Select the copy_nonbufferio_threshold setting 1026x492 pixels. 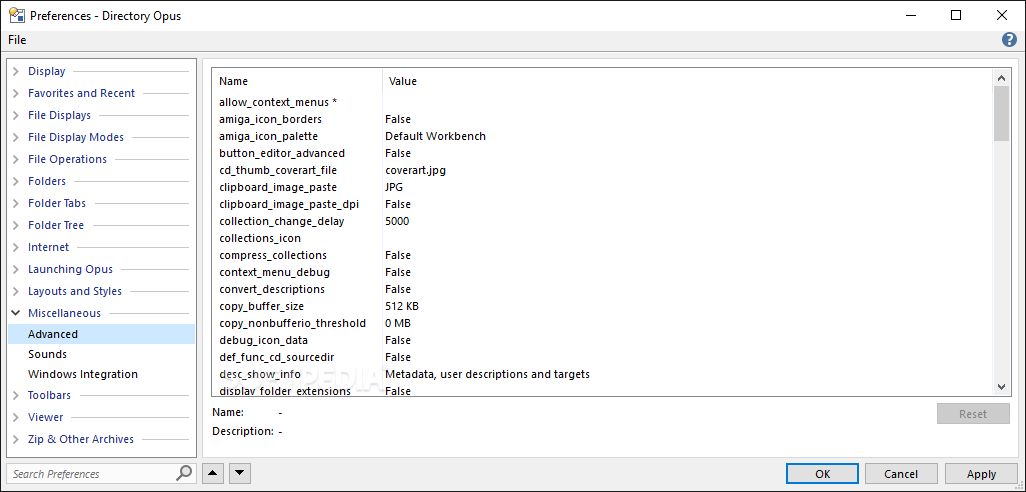(292, 323)
